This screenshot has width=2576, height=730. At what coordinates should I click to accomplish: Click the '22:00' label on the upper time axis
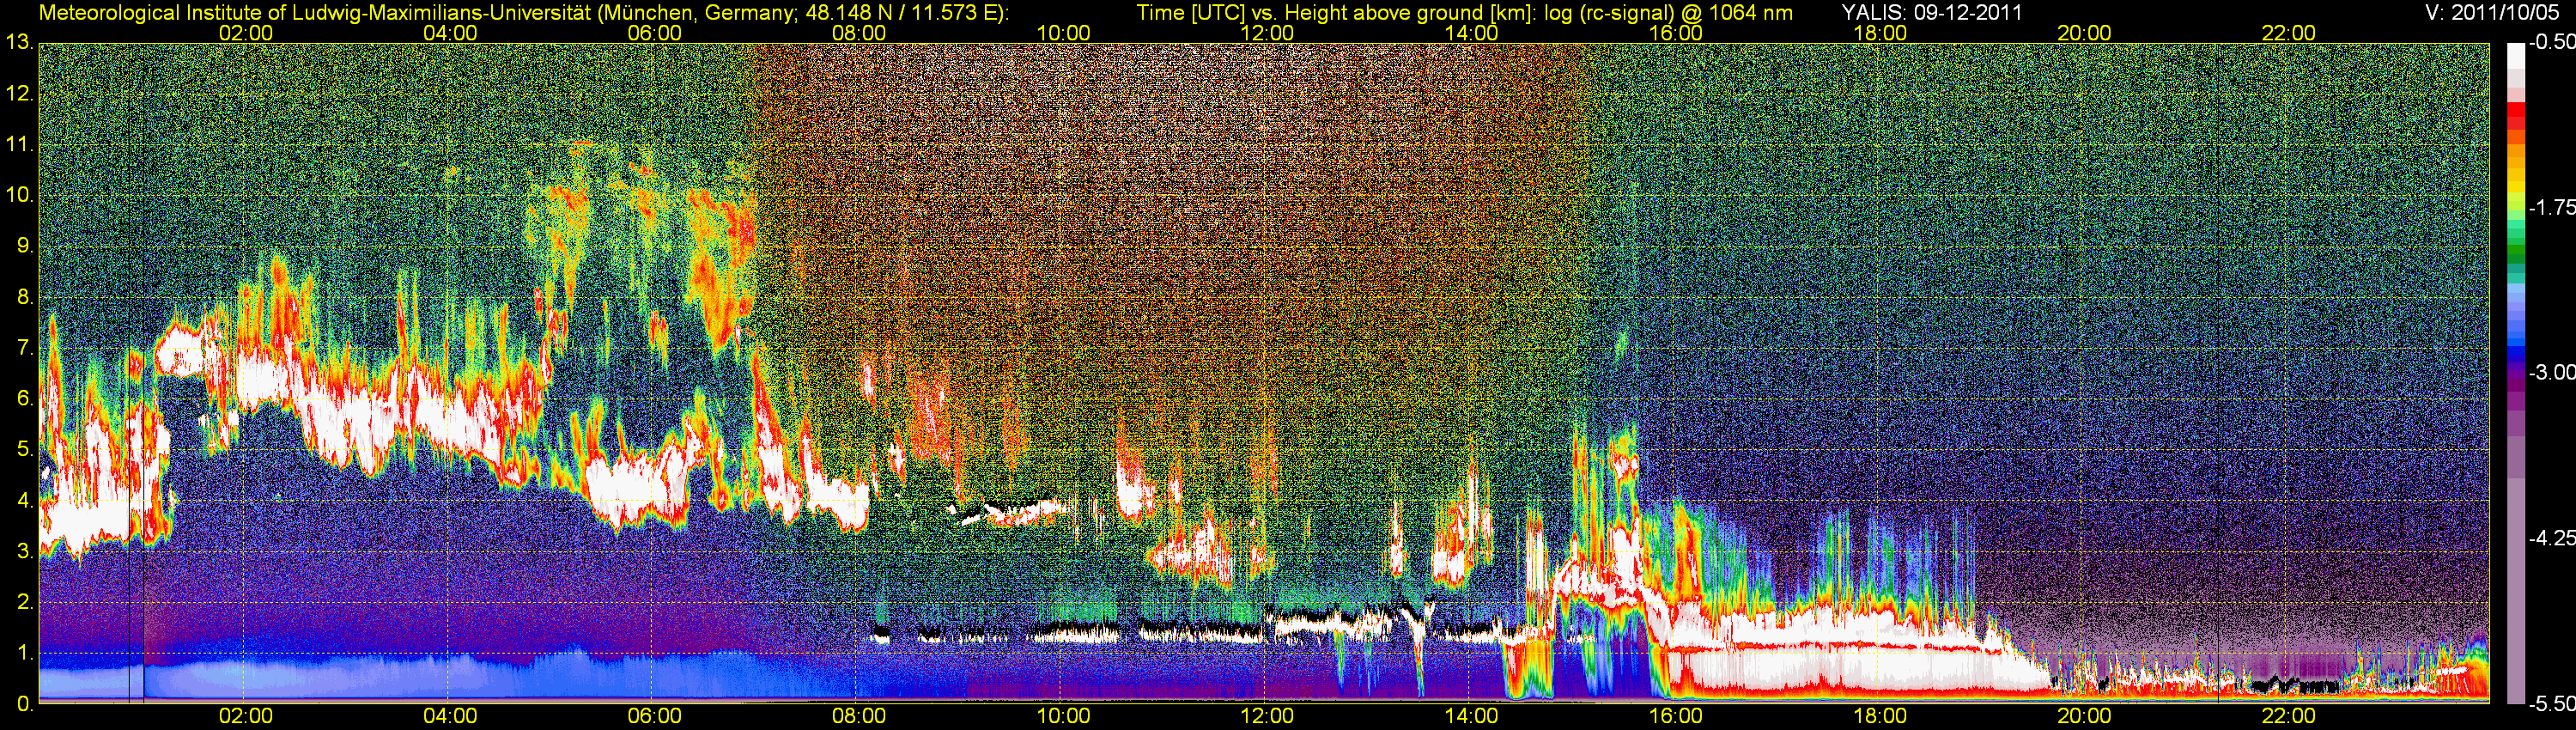tap(2289, 33)
